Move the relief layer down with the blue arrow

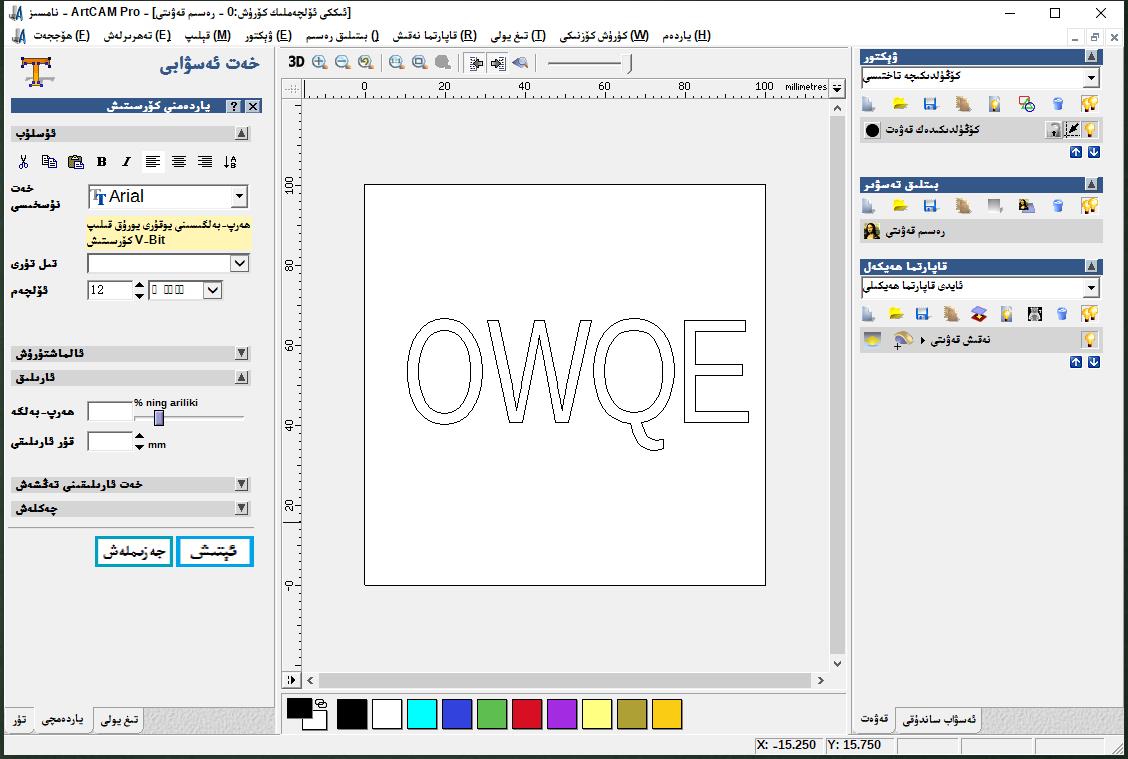pos(1093,362)
